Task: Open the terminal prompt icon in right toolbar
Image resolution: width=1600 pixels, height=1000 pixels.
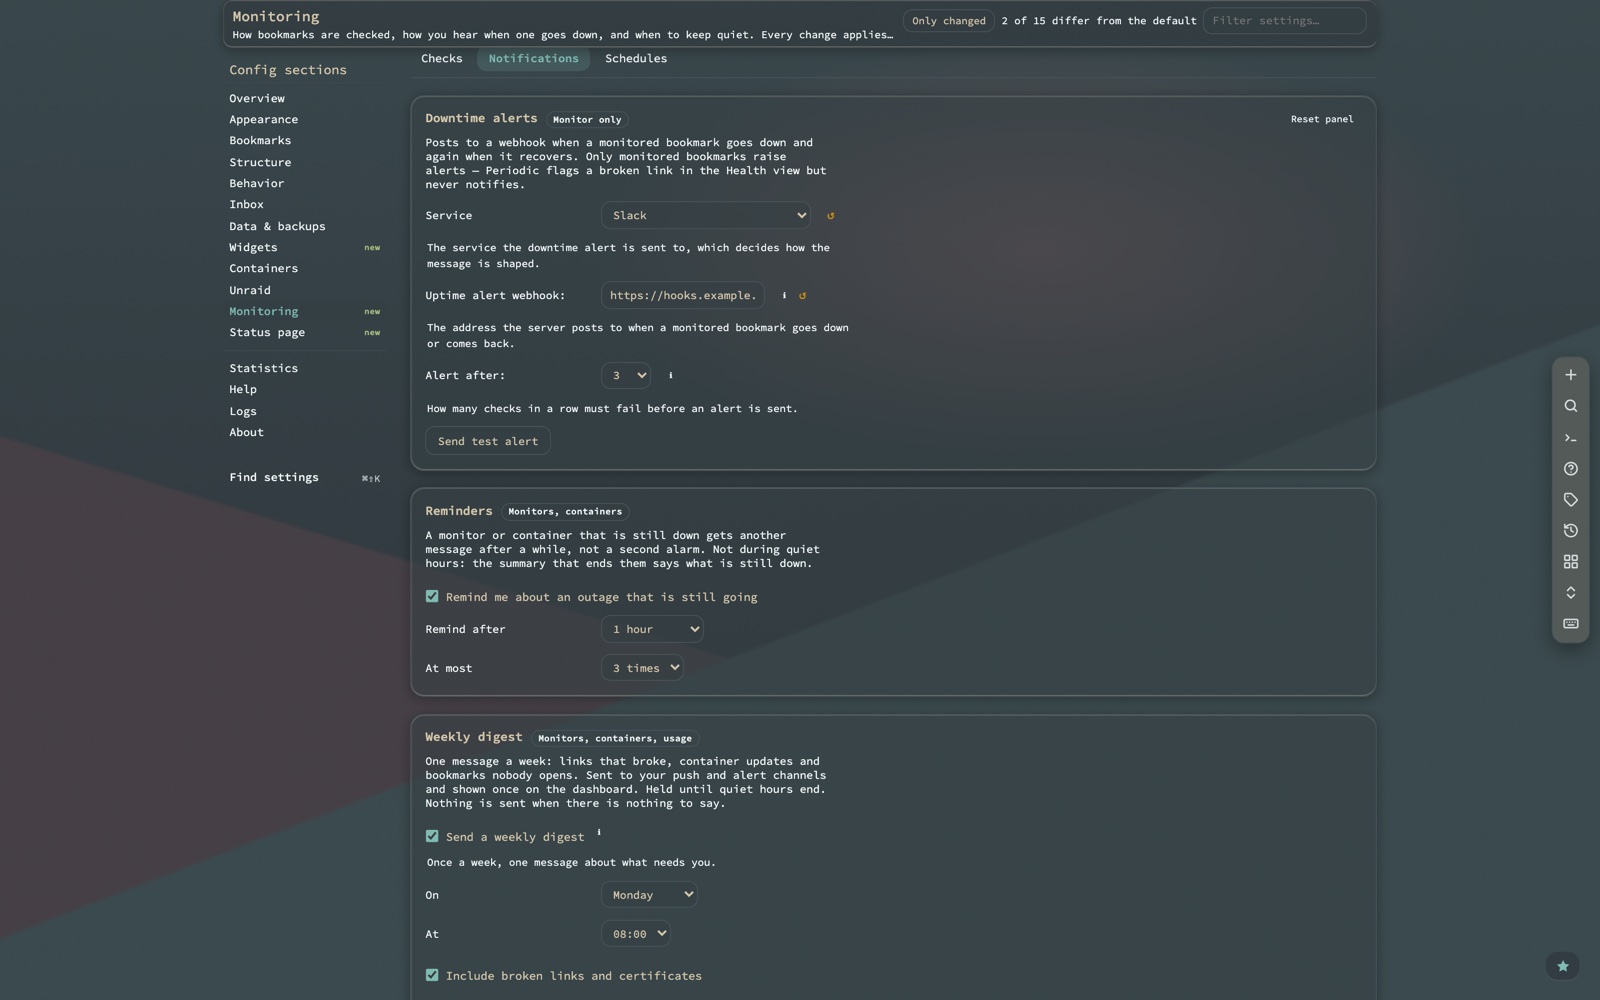Action: click(1570, 438)
